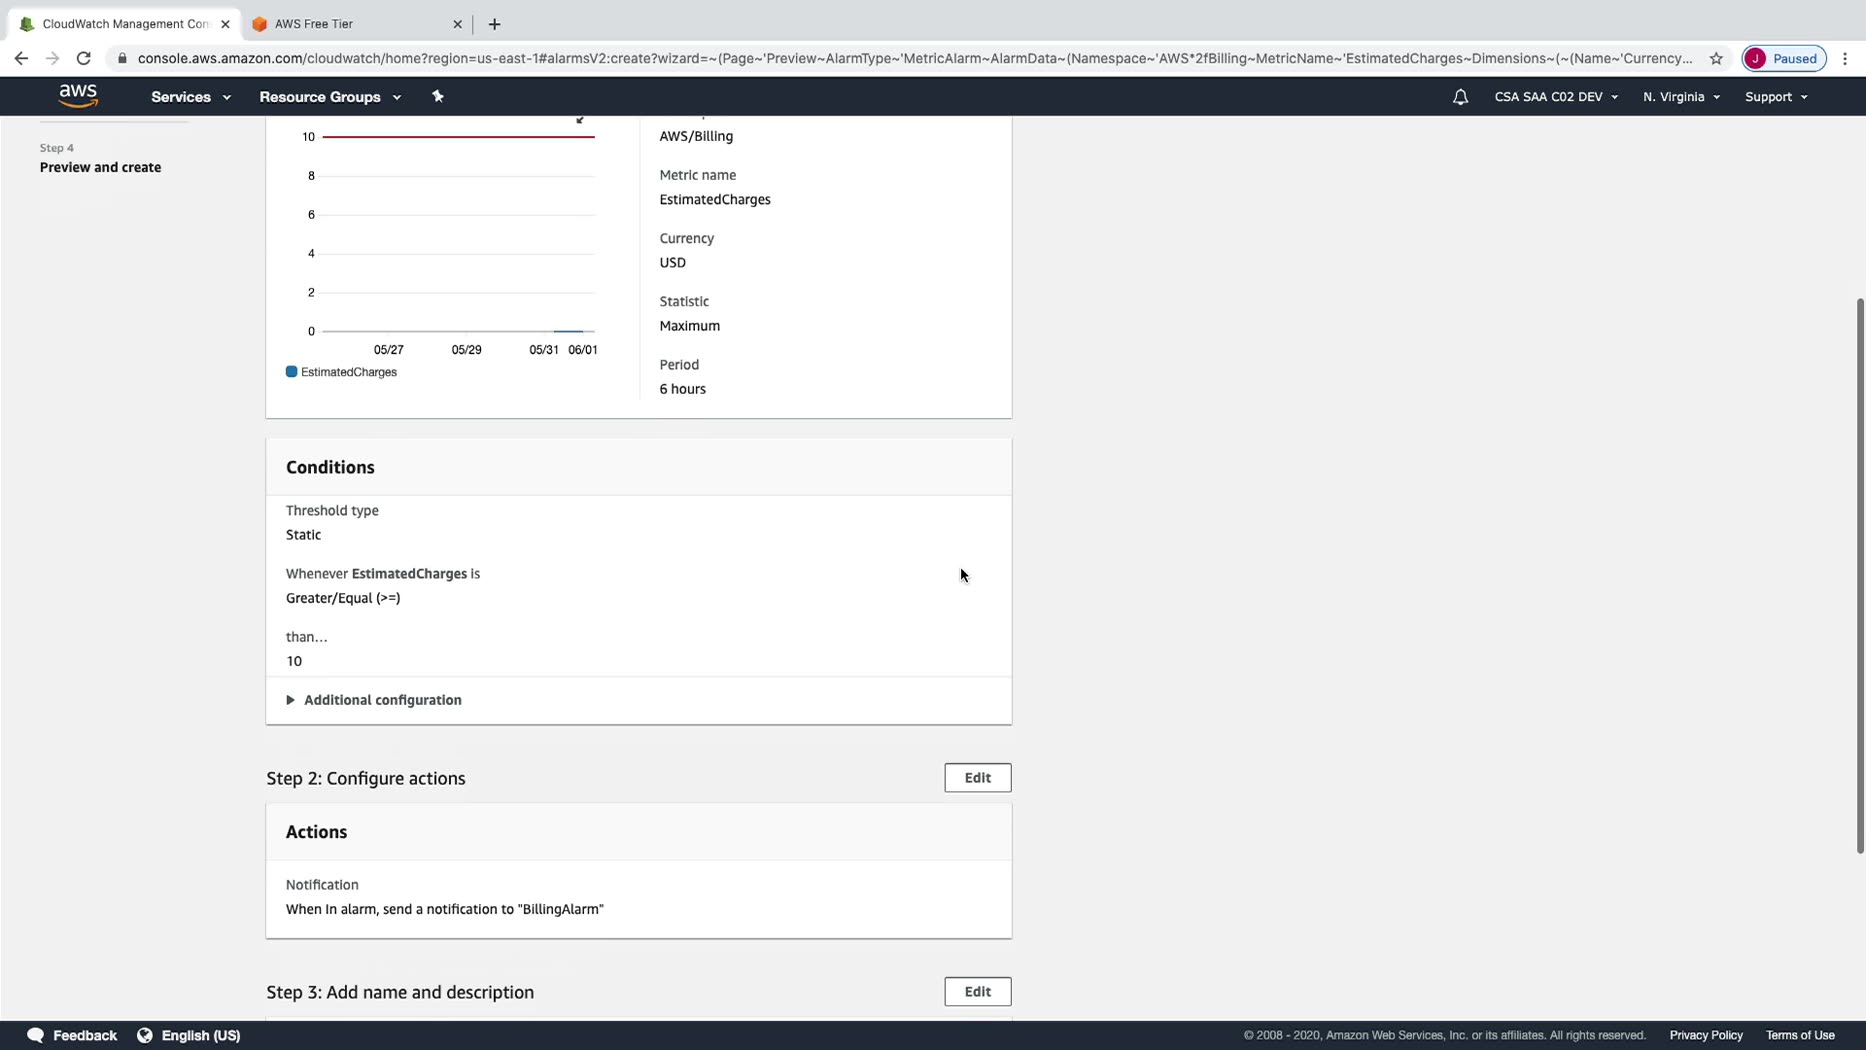Switch to the CloudWatch Management Console tab

124,24
